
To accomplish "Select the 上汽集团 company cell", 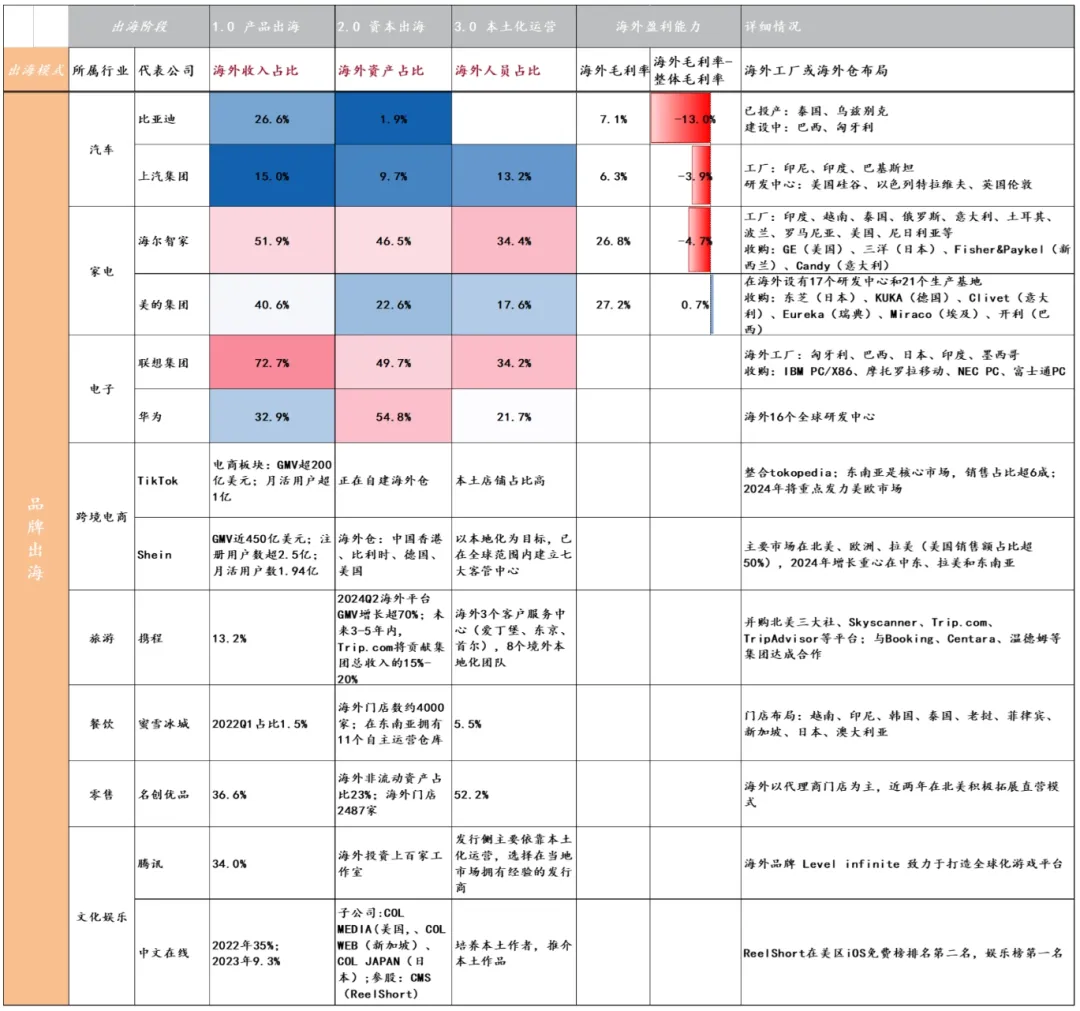I will pyautogui.click(x=172, y=176).
